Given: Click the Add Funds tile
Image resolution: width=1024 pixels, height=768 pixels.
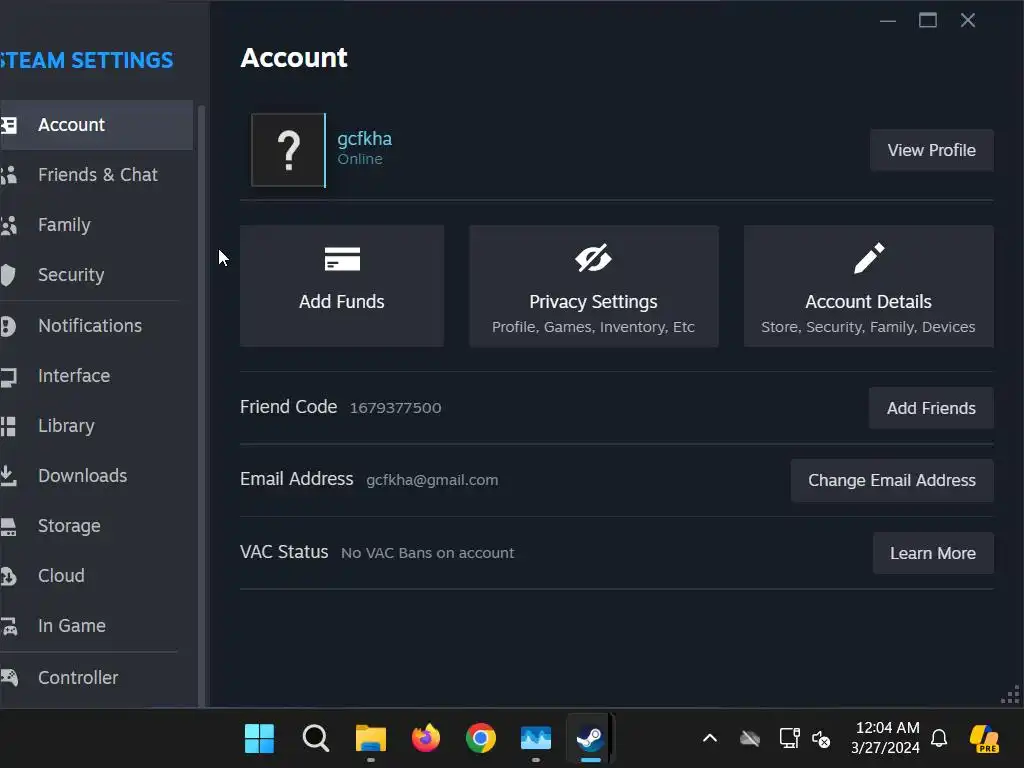Looking at the screenshot, I should 342,286.
